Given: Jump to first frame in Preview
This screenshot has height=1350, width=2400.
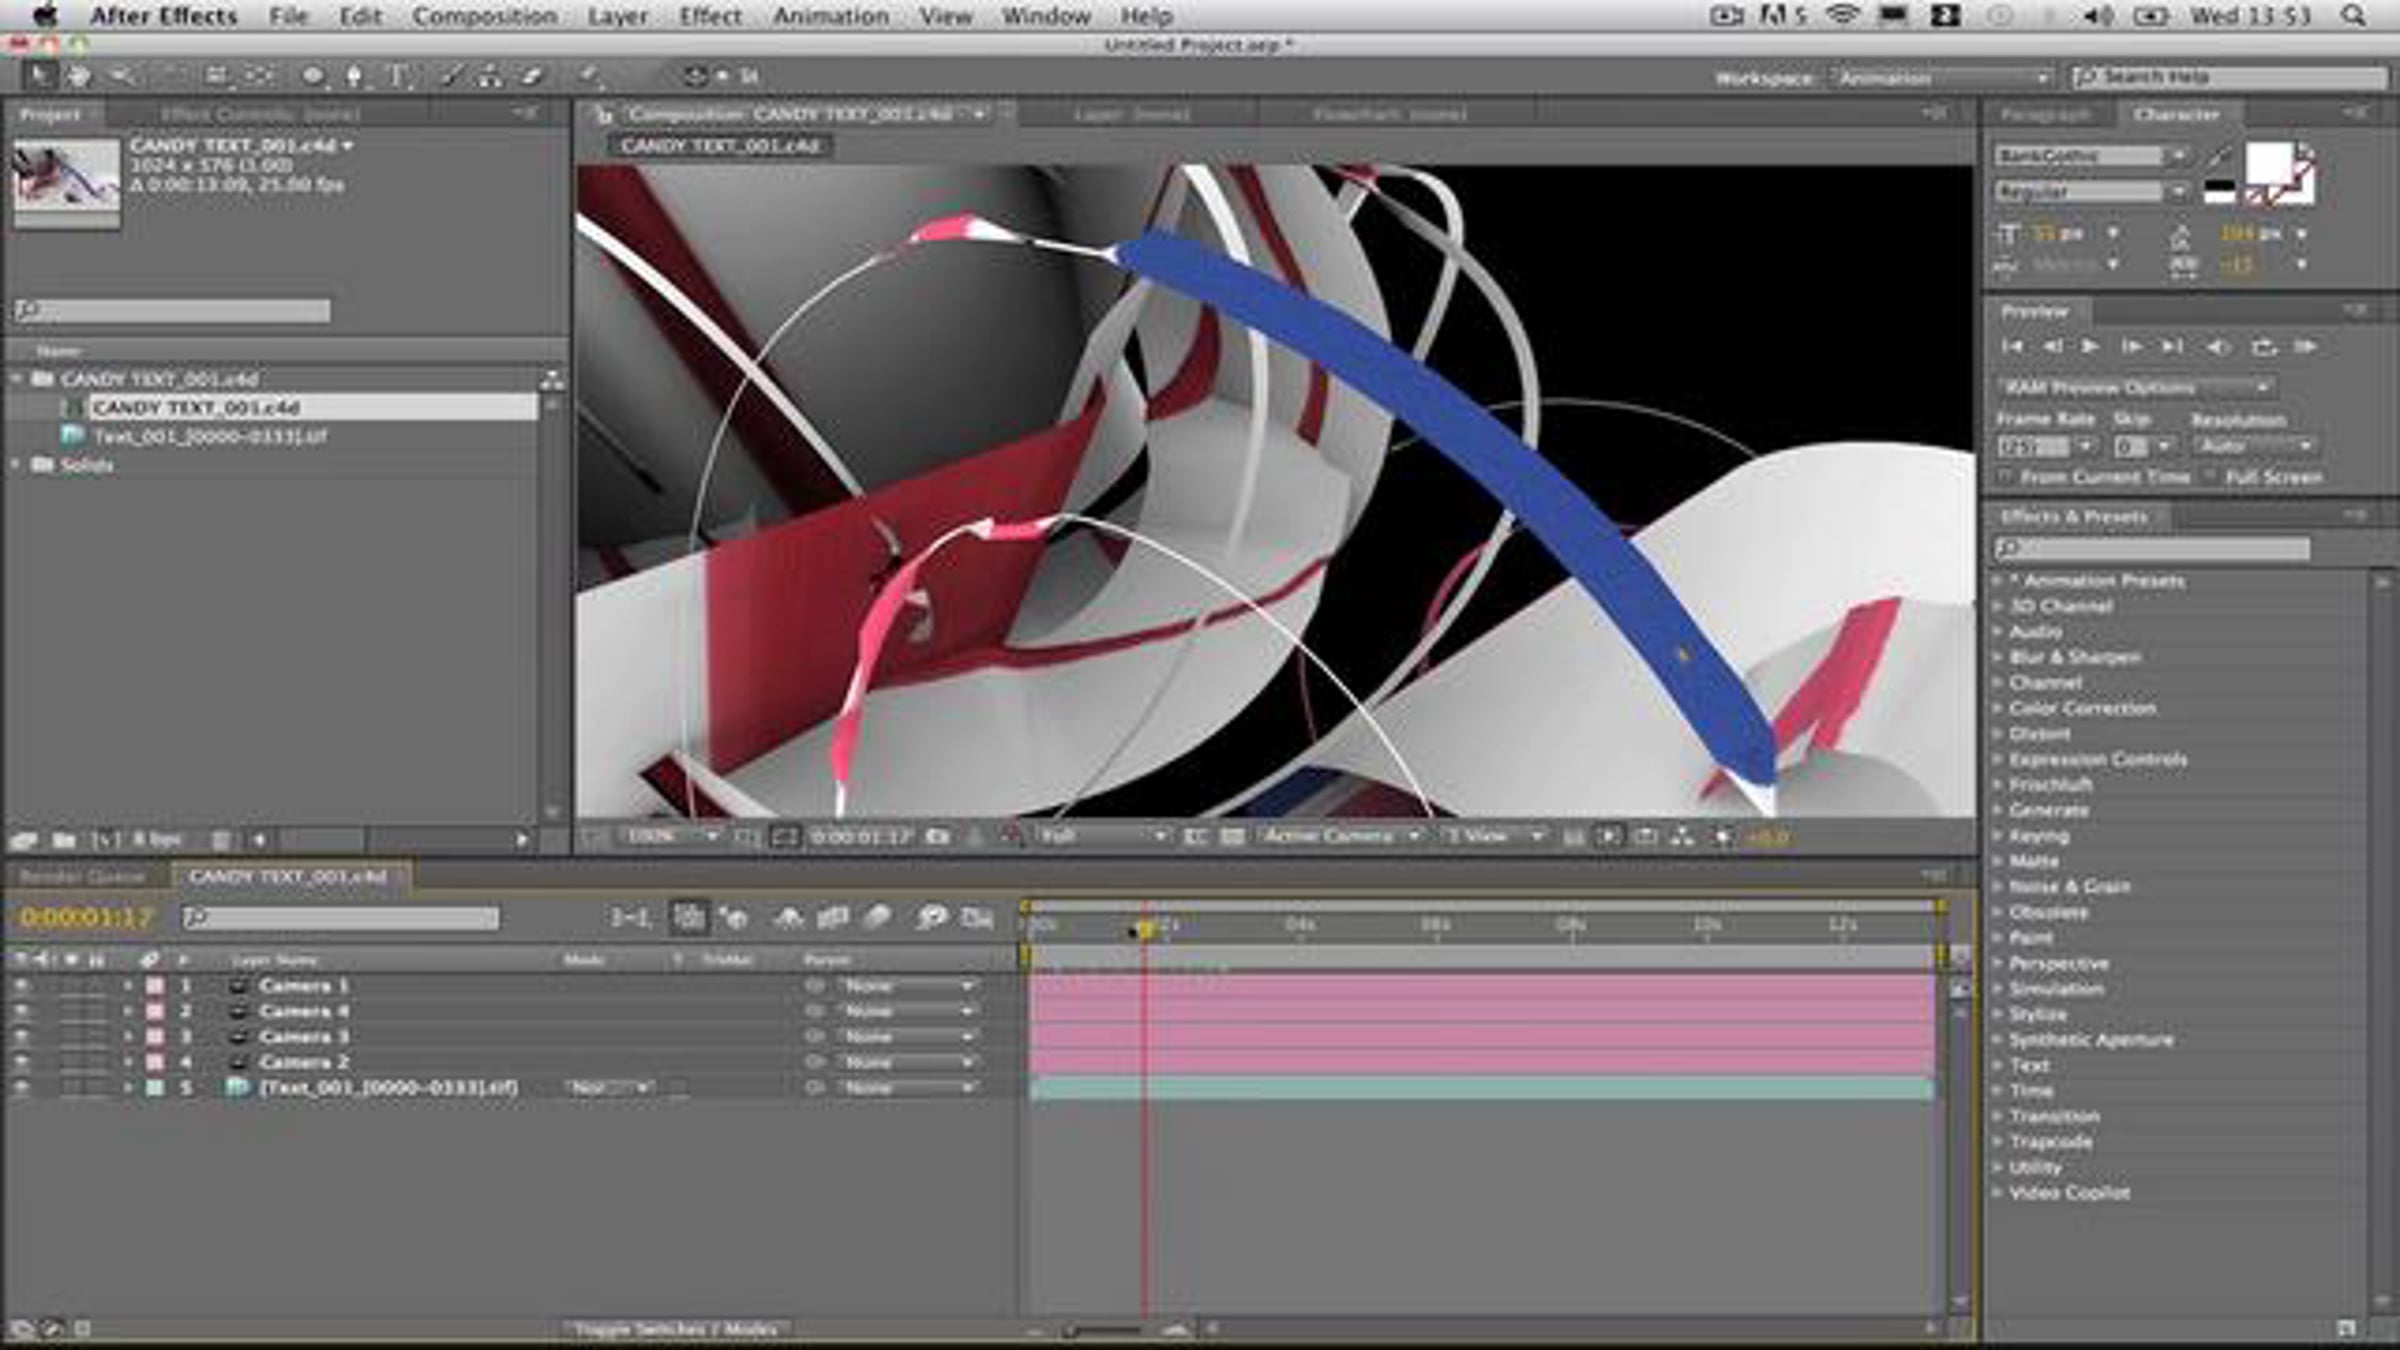Looking at the screenshot, I should (2012, 347).
